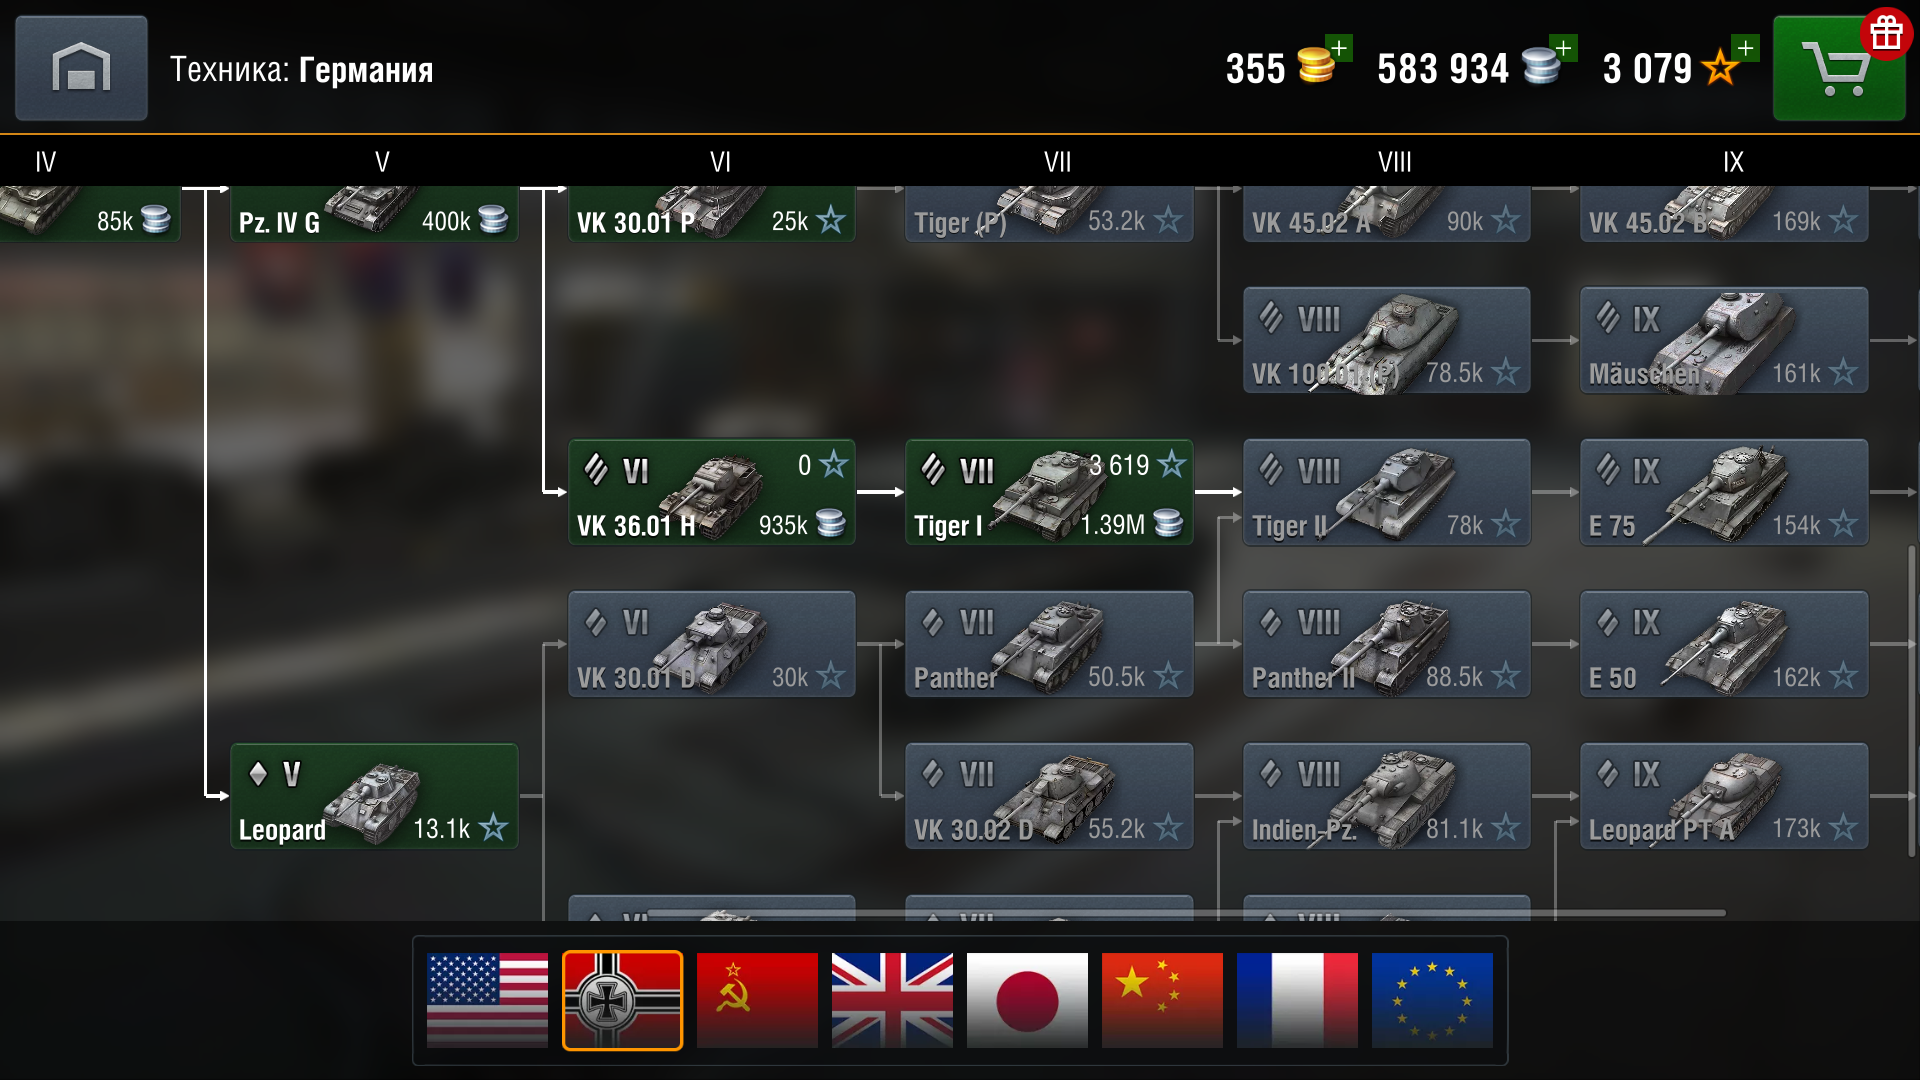Click the vertical scrollbar on right edge
The height and width of the screenshot is (1080, 1920).
point(1913,700)
